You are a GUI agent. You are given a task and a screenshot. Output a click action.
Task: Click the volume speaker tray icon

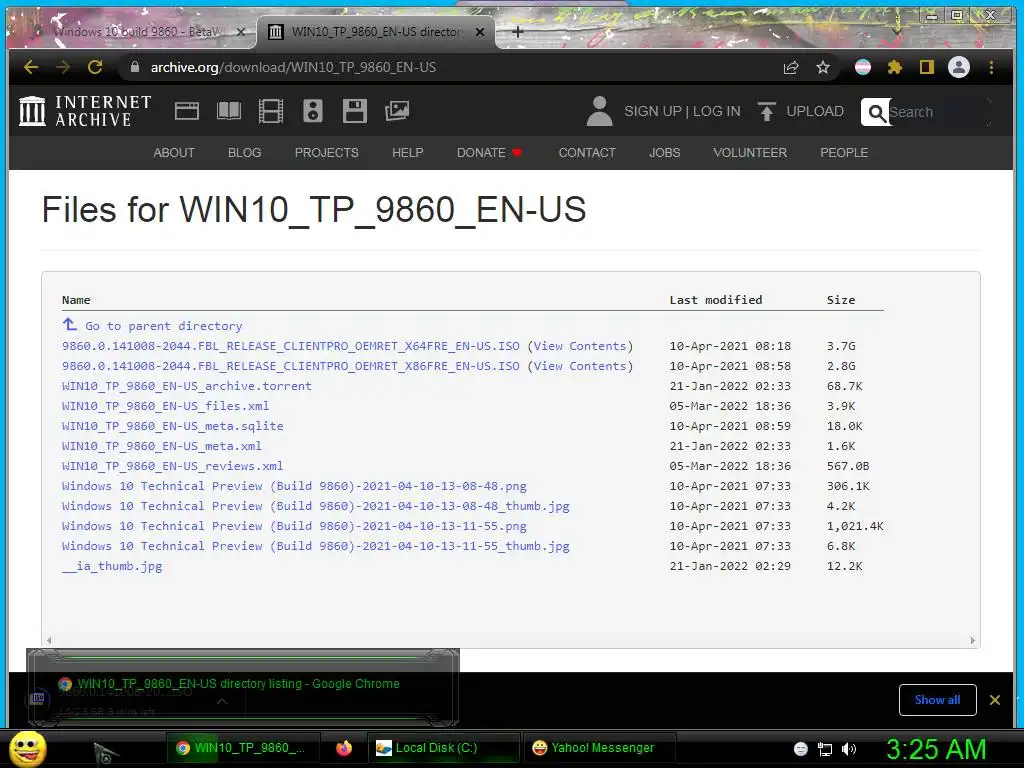849,749
